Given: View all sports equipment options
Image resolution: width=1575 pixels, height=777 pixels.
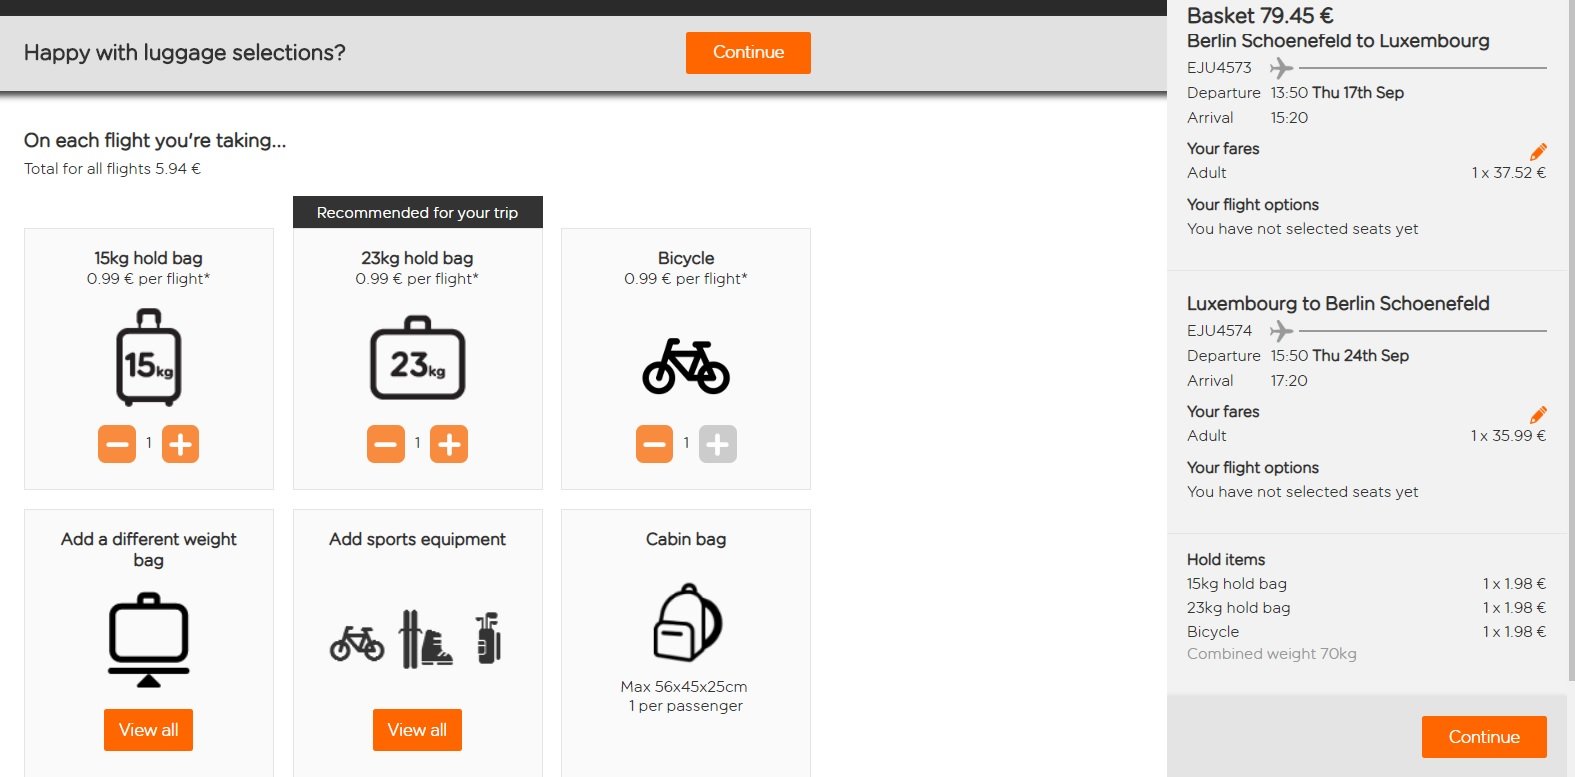Looking at the screenshot, I should (x=417, y=730).
